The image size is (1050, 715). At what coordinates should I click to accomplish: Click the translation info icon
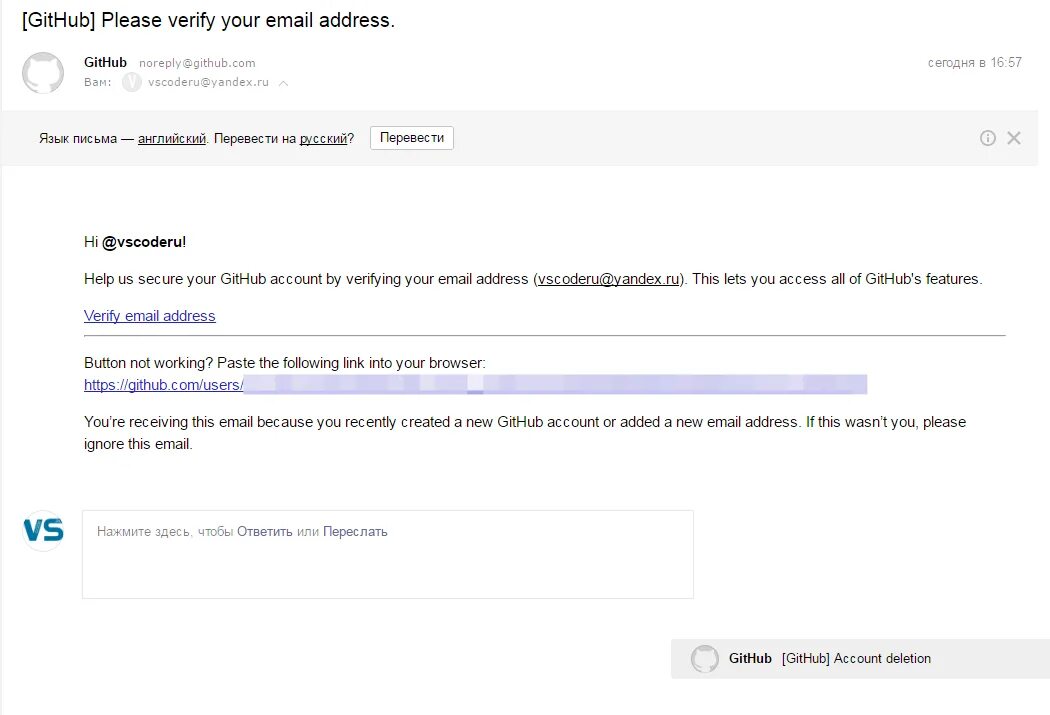pos(988,138)
